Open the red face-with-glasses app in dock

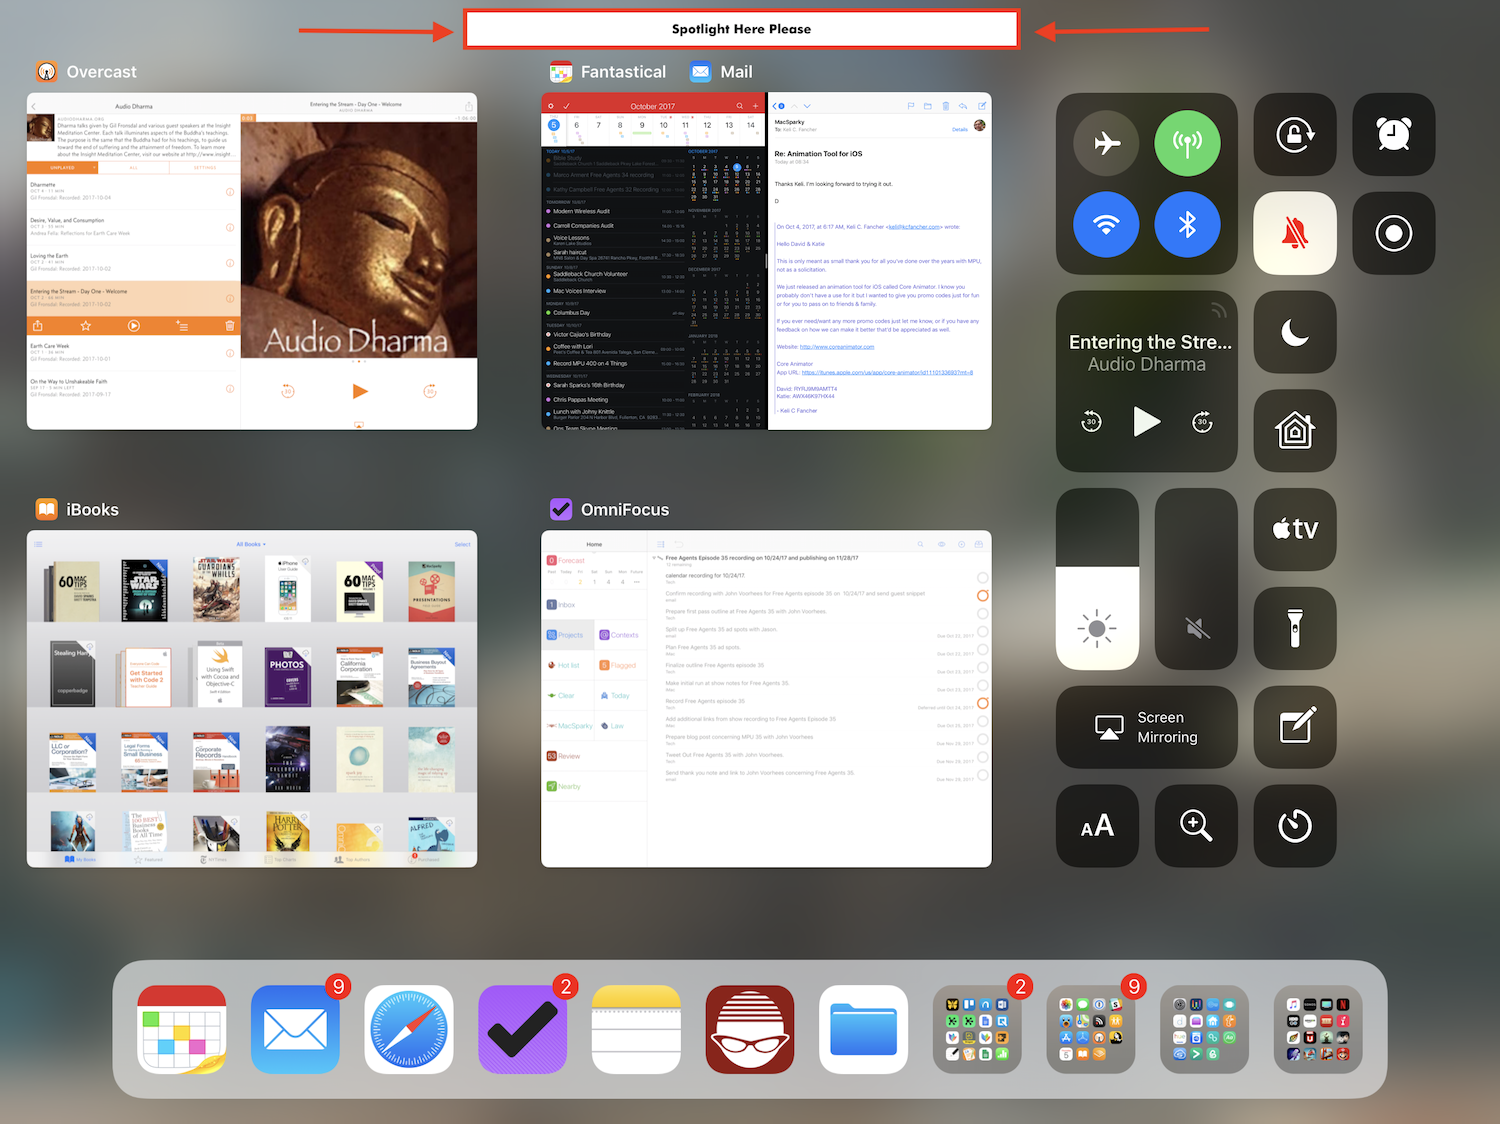(x=750, y=1029)
